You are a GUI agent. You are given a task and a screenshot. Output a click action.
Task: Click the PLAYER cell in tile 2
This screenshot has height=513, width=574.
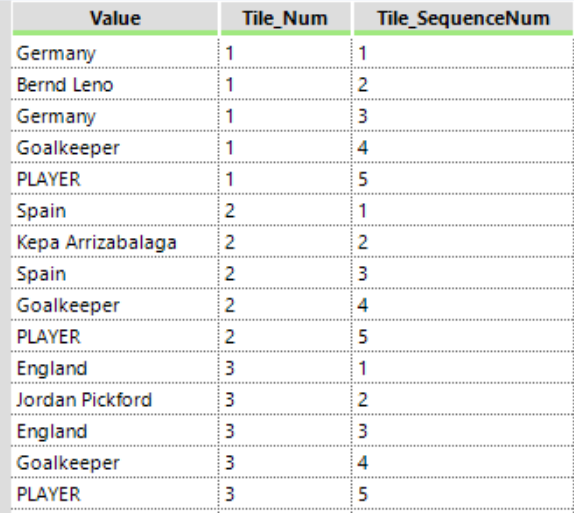115,337
